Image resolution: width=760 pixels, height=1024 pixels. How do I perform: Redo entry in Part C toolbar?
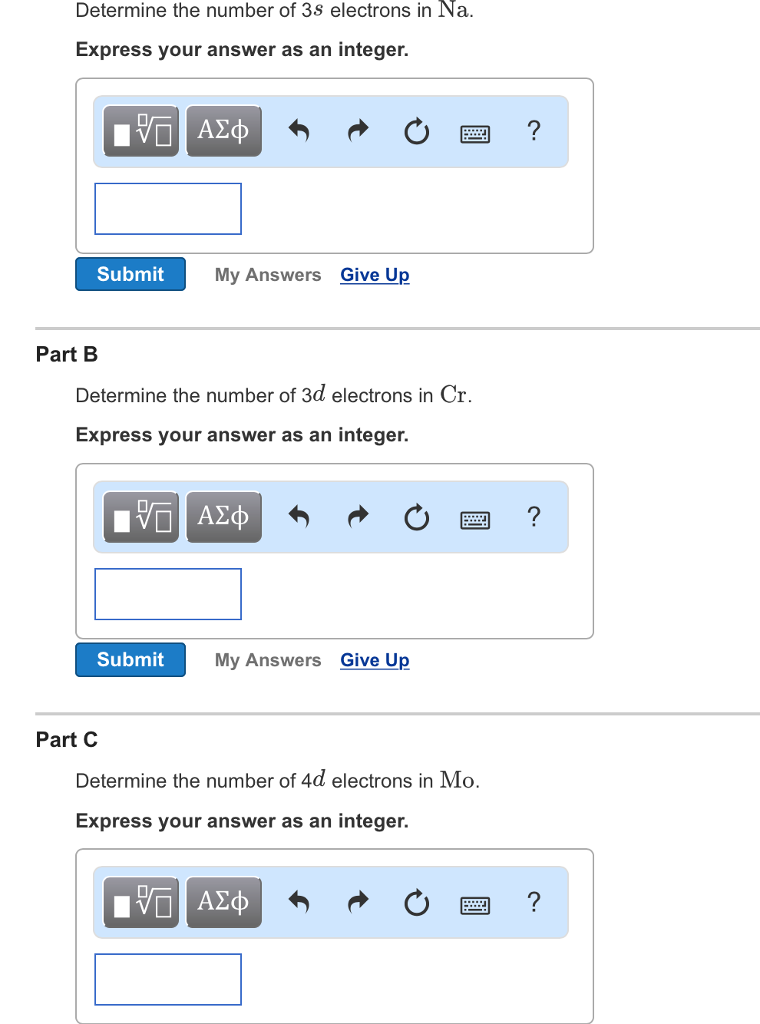click(x=358, y=903)
